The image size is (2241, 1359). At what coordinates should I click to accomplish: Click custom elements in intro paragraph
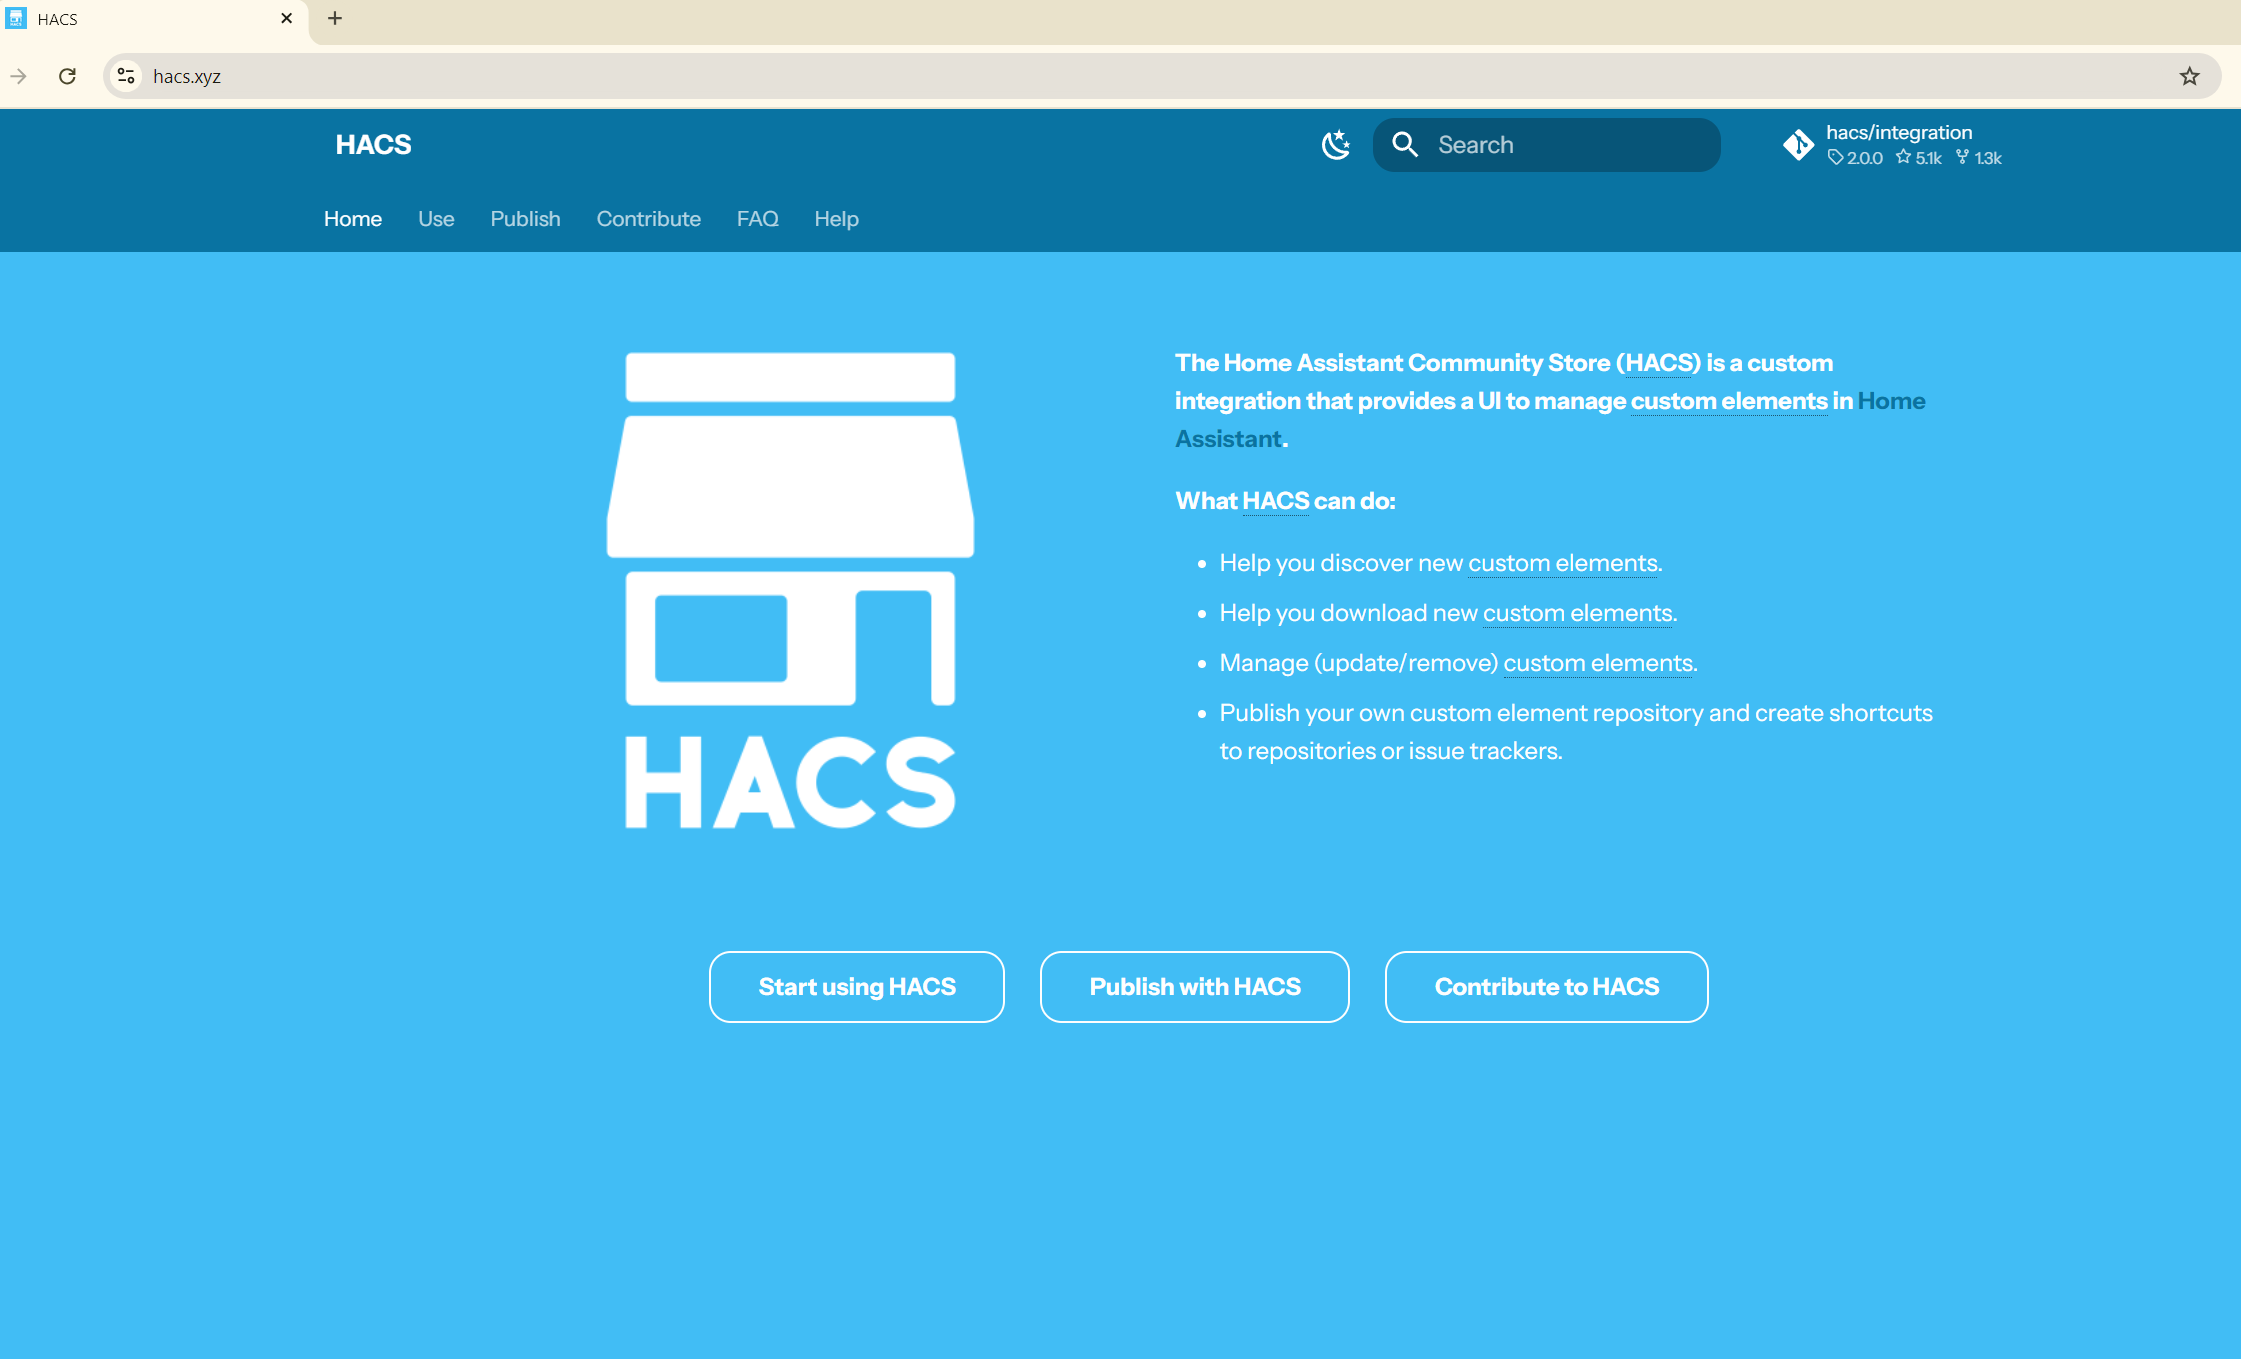point(1729,401)
